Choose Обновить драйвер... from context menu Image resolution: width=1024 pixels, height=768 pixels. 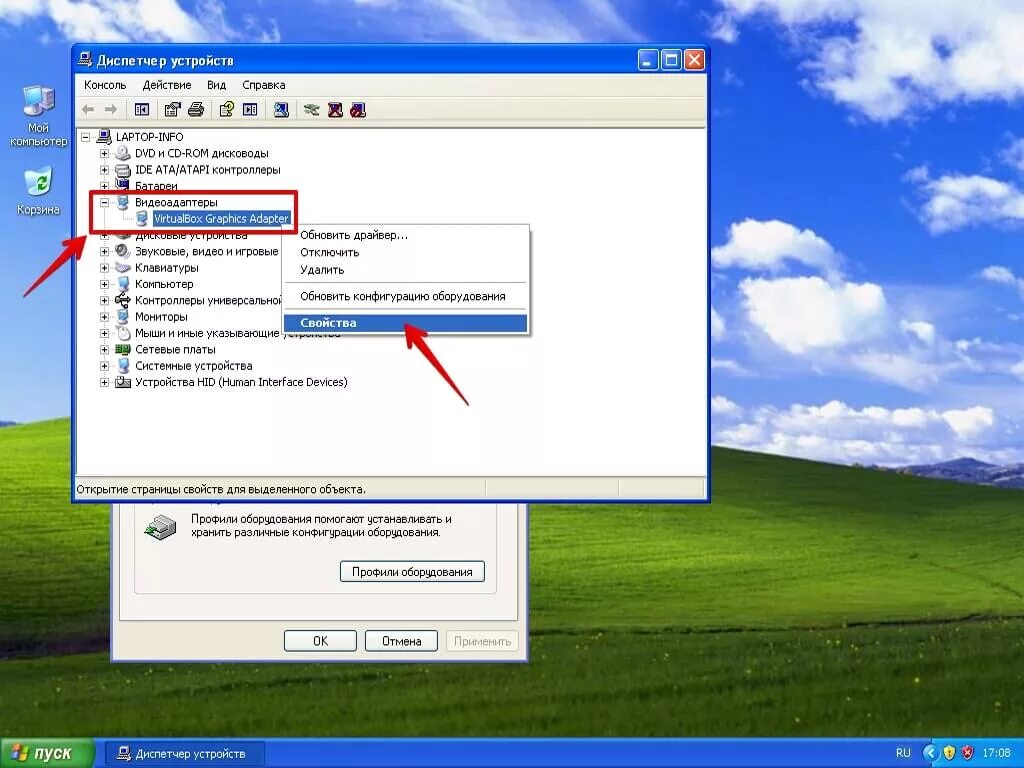coord(406,235)
